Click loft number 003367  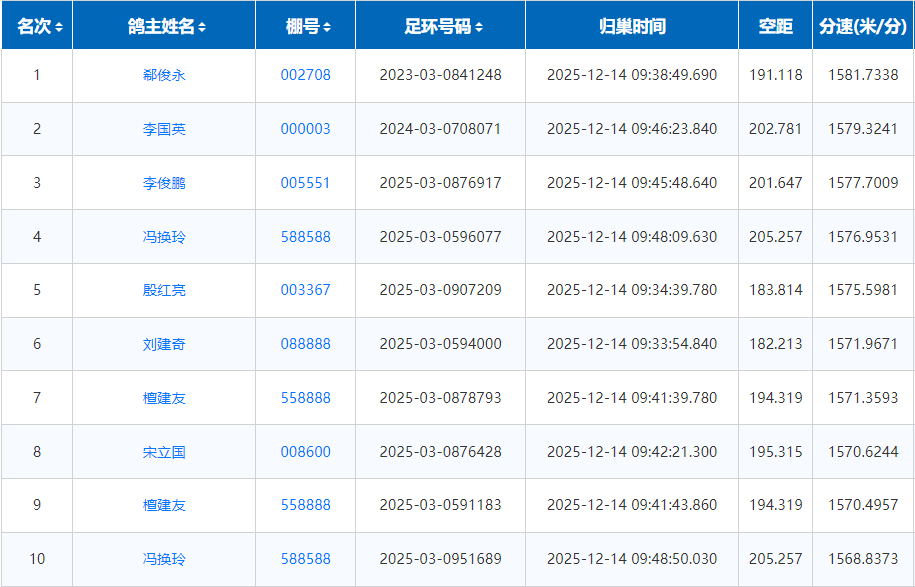(305, 290)
